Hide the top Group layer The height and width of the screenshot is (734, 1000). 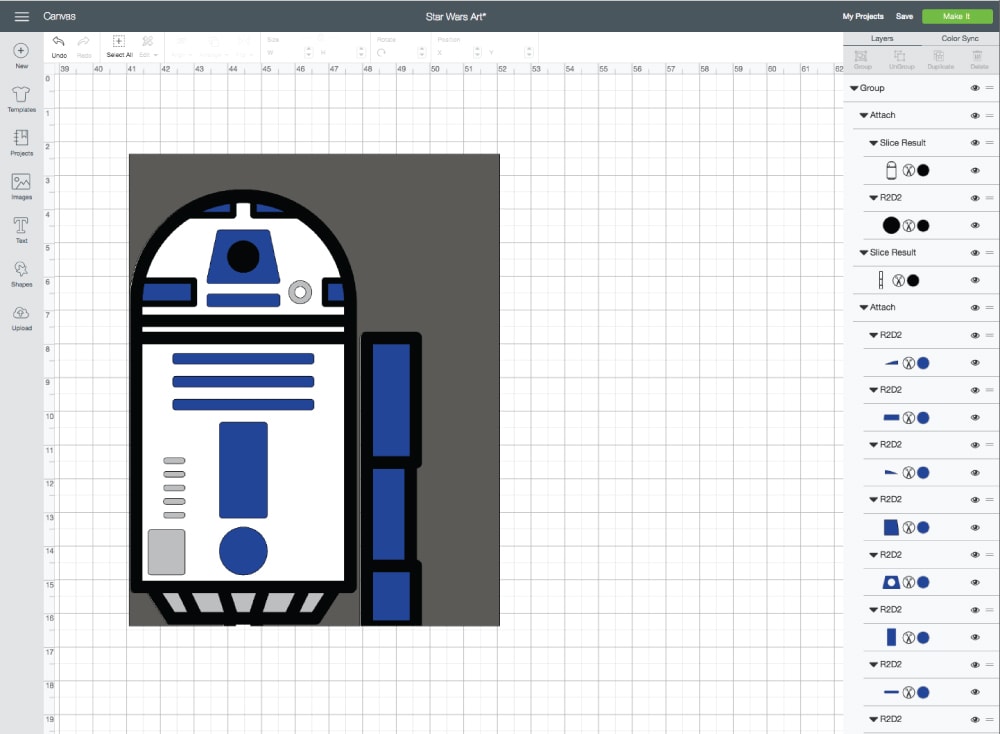975,88
